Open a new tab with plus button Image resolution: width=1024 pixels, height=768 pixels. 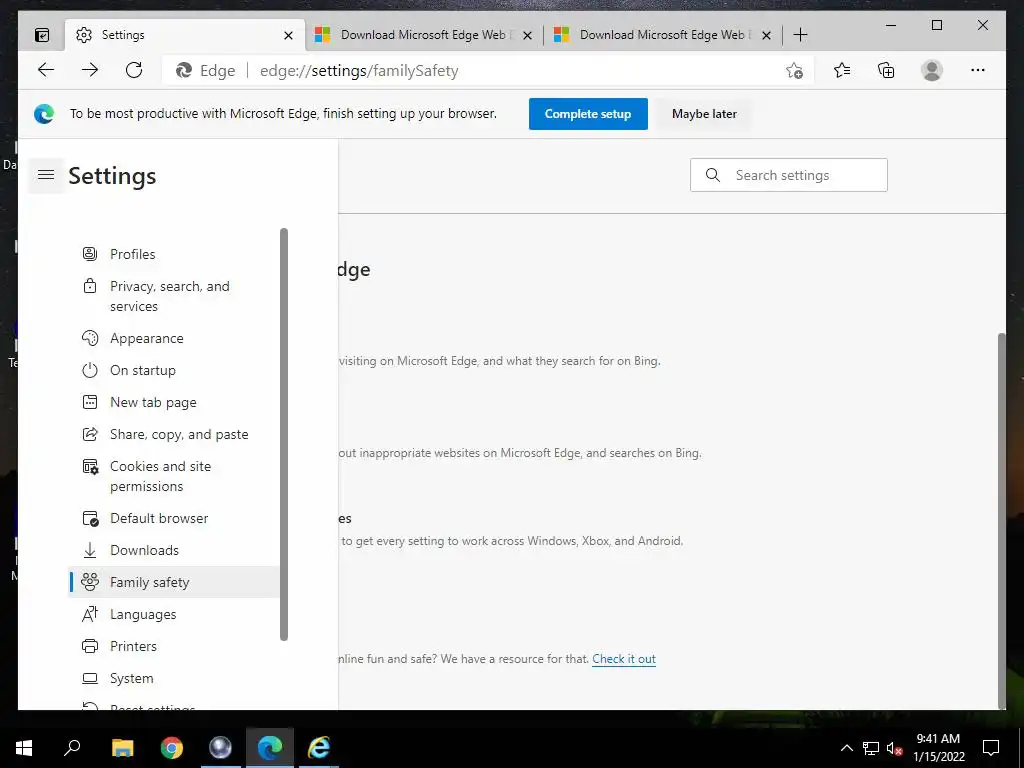coord(801,35)
